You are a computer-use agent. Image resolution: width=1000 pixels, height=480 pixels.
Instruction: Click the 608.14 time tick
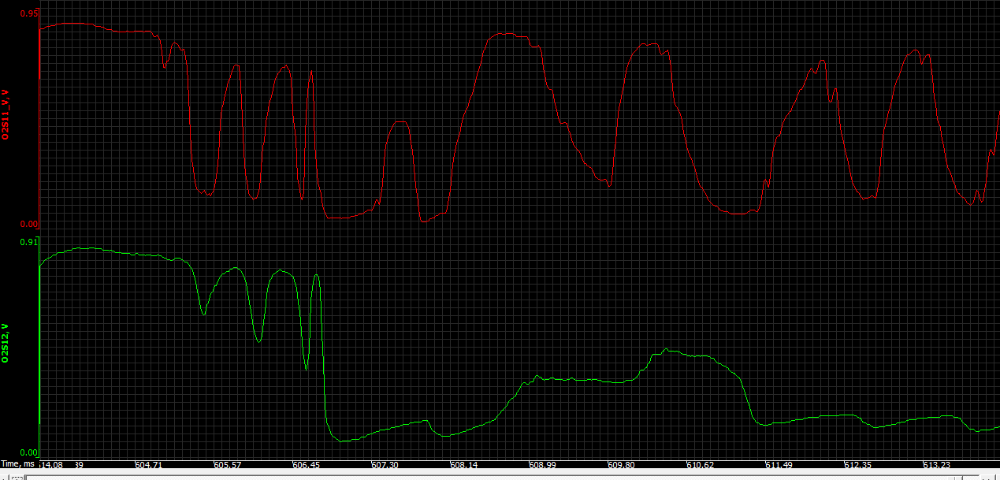click(464, 465)
